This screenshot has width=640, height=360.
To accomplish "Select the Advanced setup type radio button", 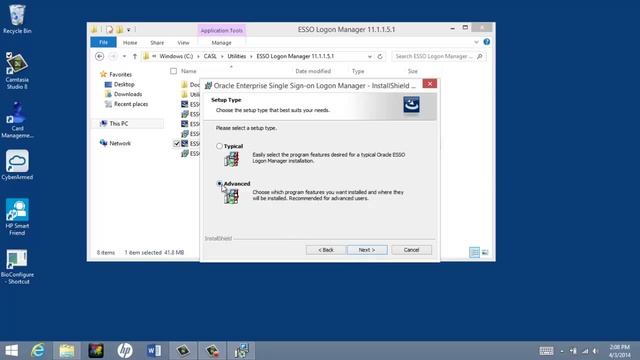I will click(219, 184).
